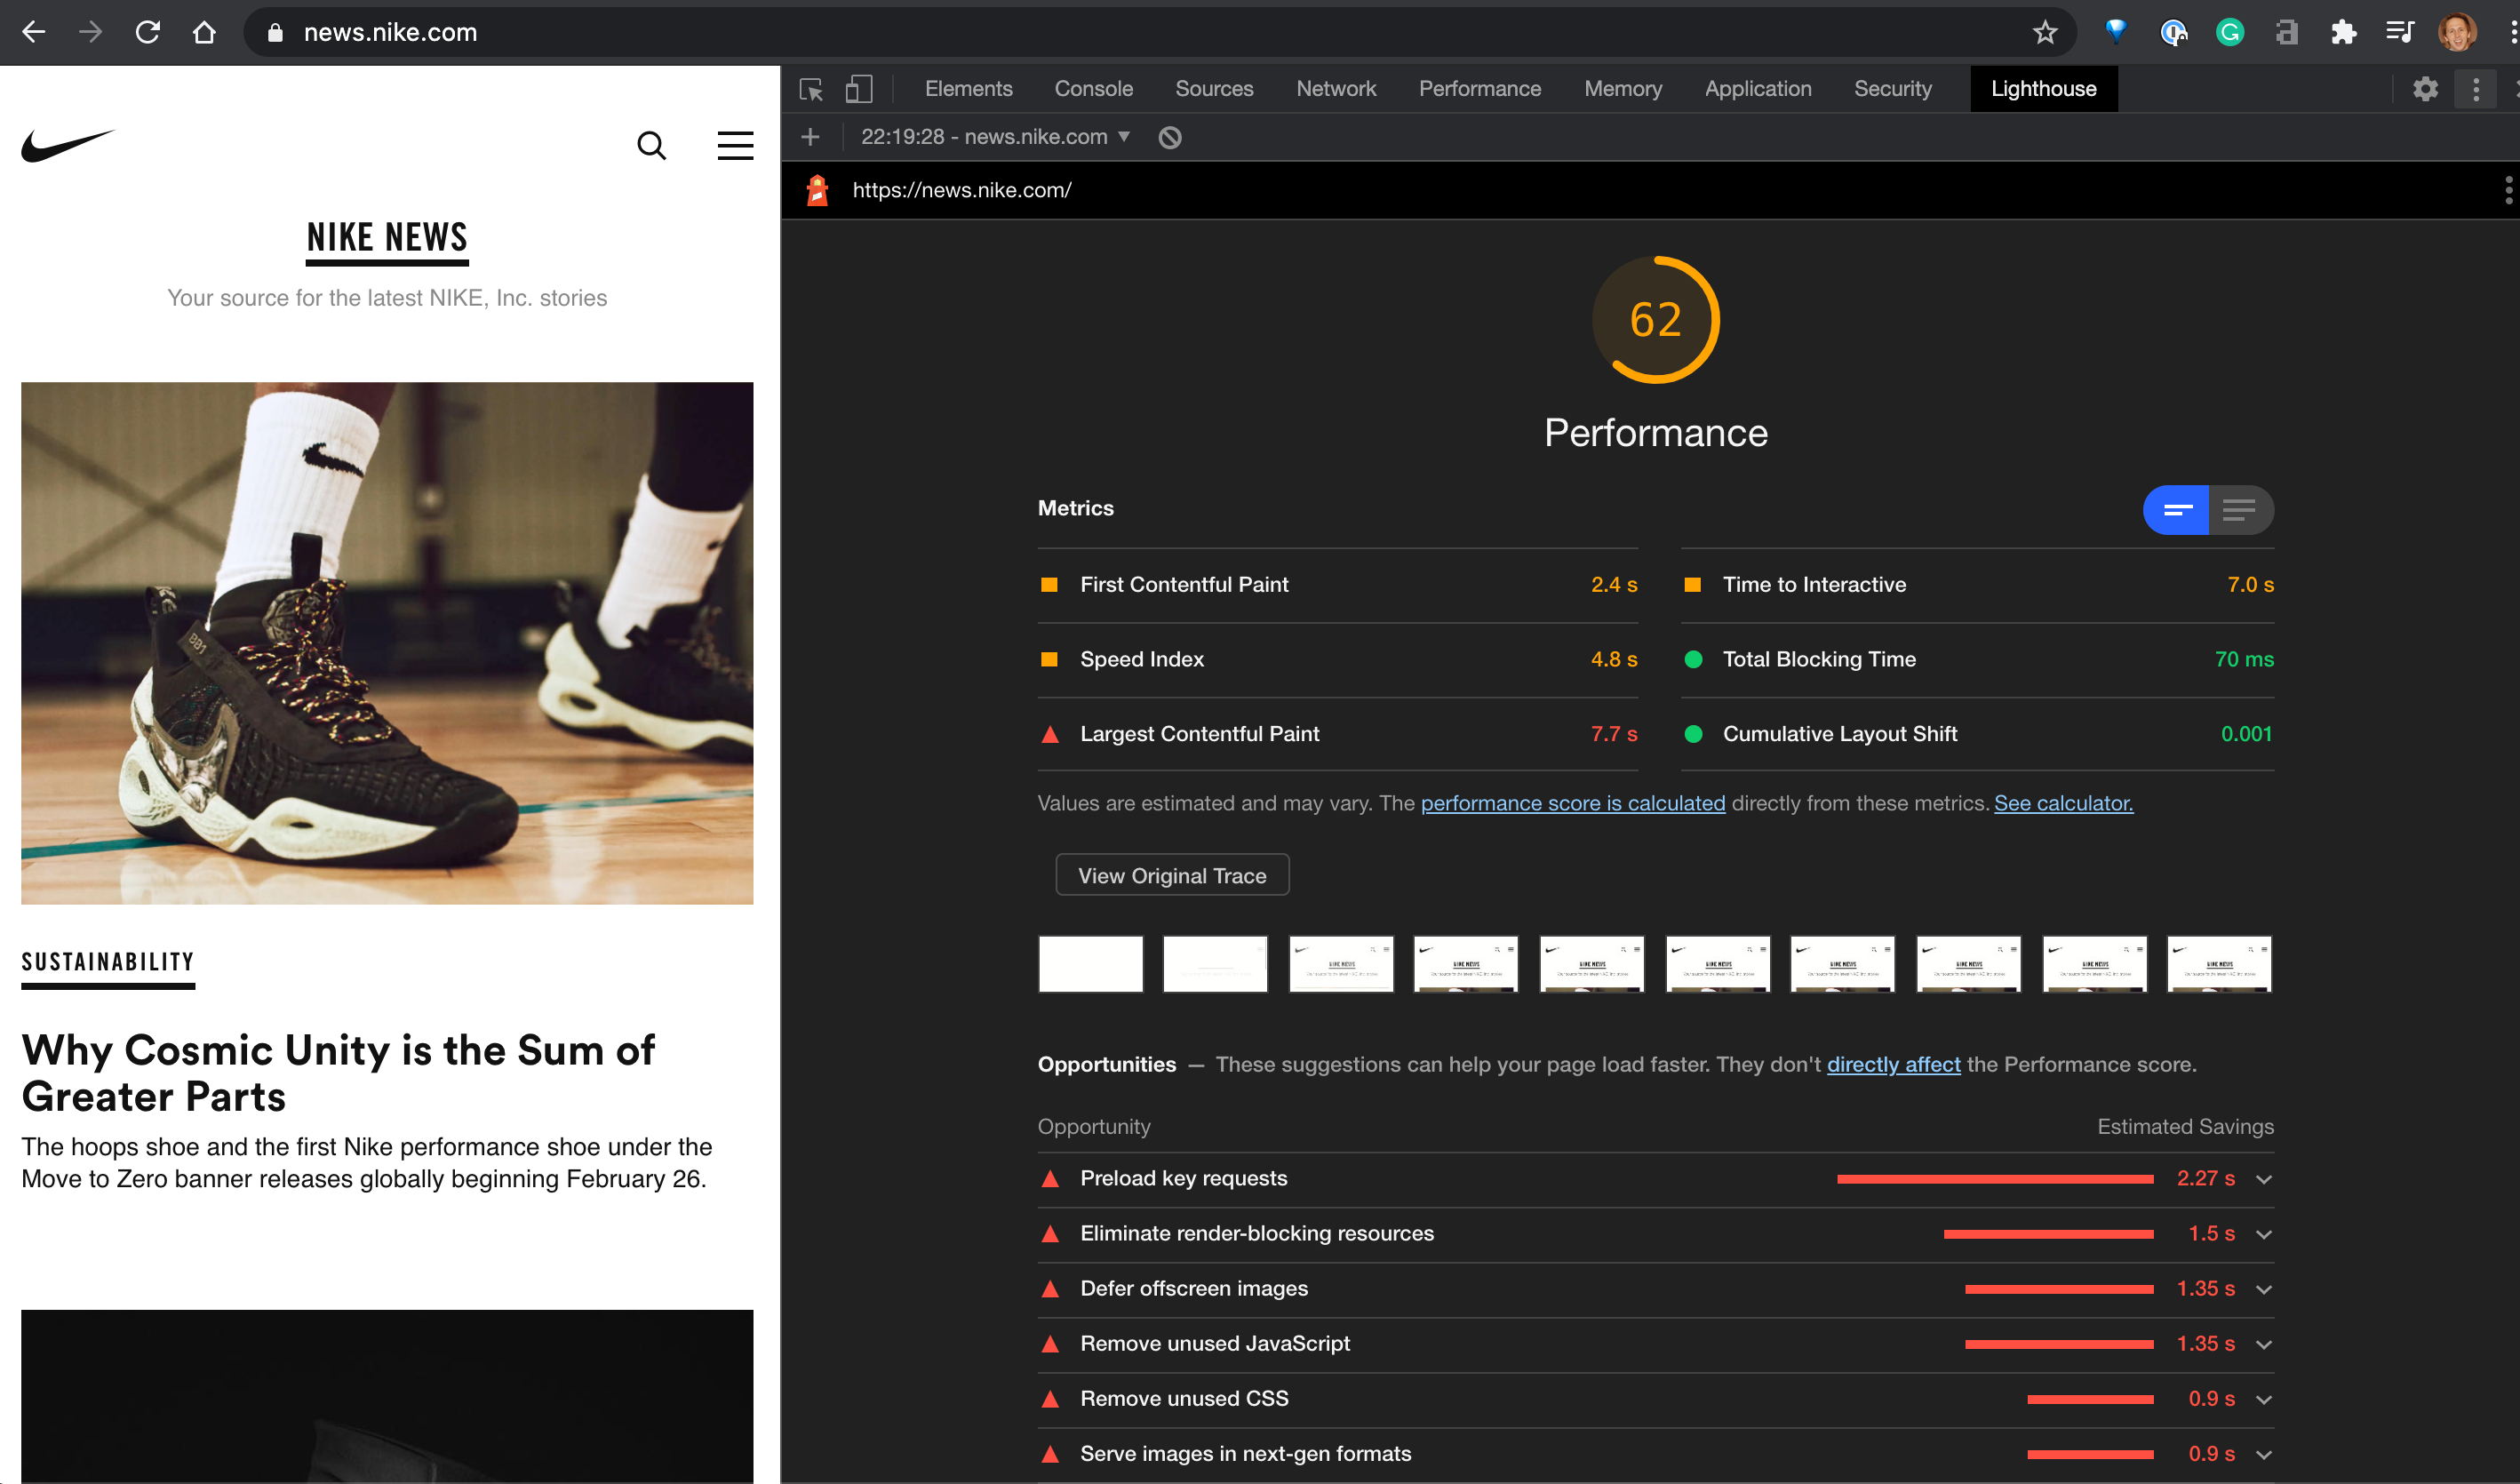Click the Largest Contentful Paint metric row
This screenshot has width=2520, height=1484.
[1338, 735]
